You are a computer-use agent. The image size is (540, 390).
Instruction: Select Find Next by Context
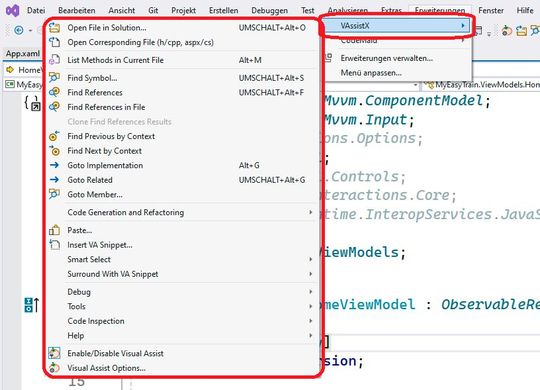181,151
